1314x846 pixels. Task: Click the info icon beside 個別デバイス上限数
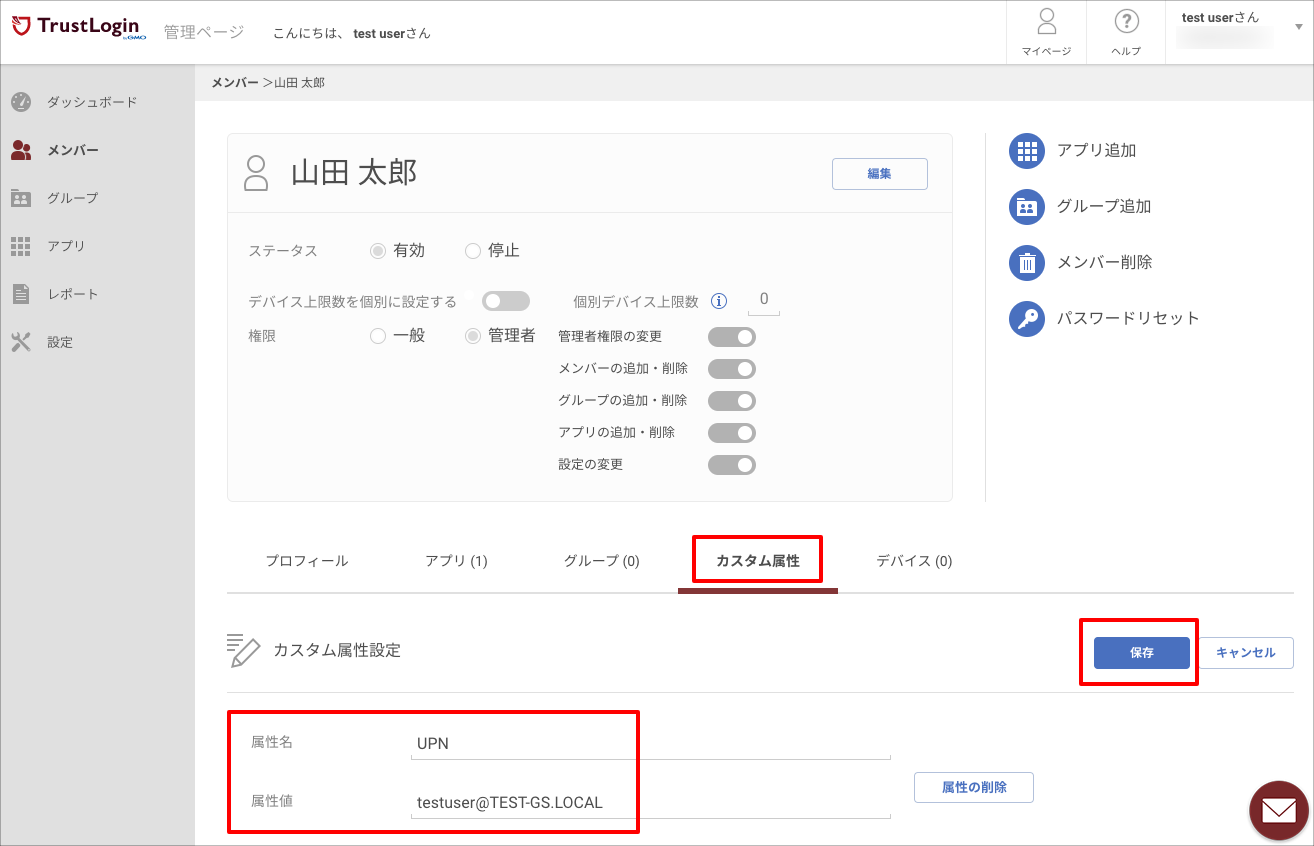(719, 301)
